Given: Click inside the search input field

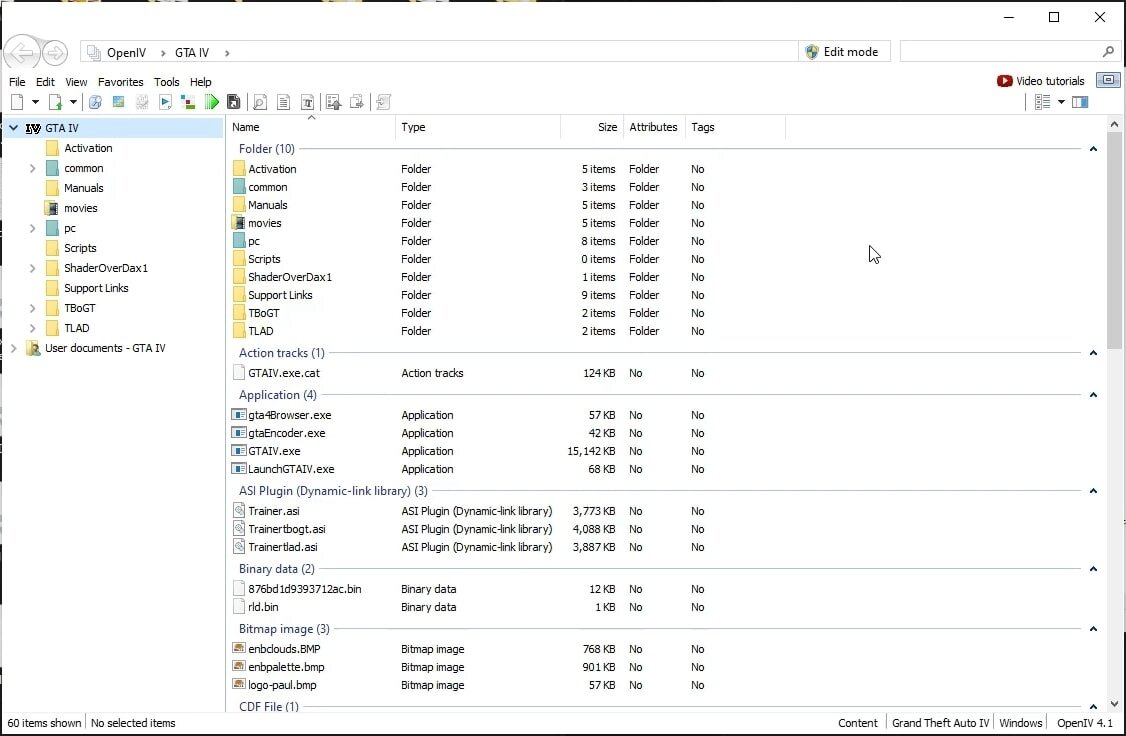Looking at the screenshot, I should [1000, 52].
